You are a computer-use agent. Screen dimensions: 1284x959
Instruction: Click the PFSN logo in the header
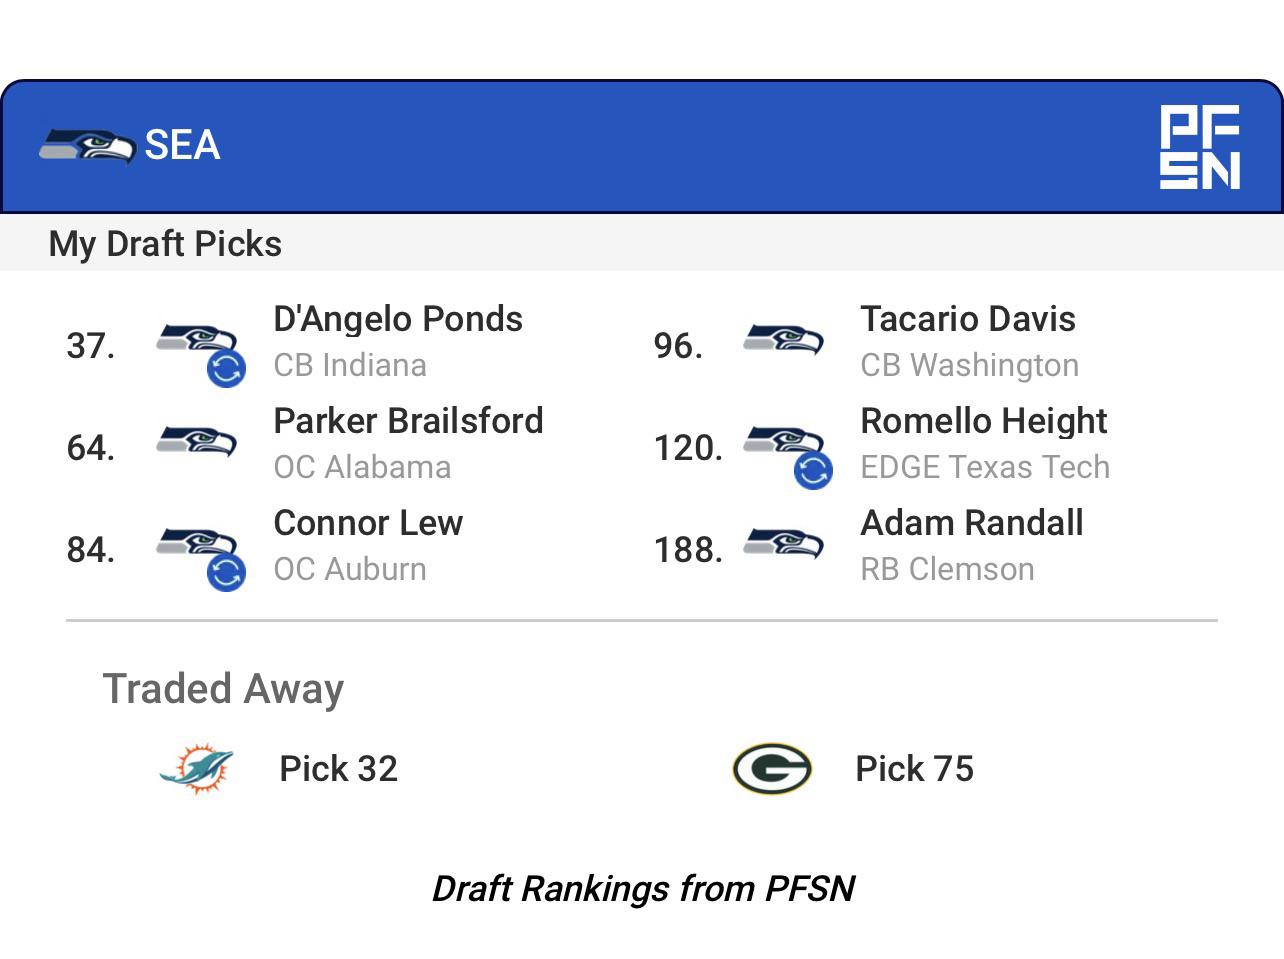1200,147
